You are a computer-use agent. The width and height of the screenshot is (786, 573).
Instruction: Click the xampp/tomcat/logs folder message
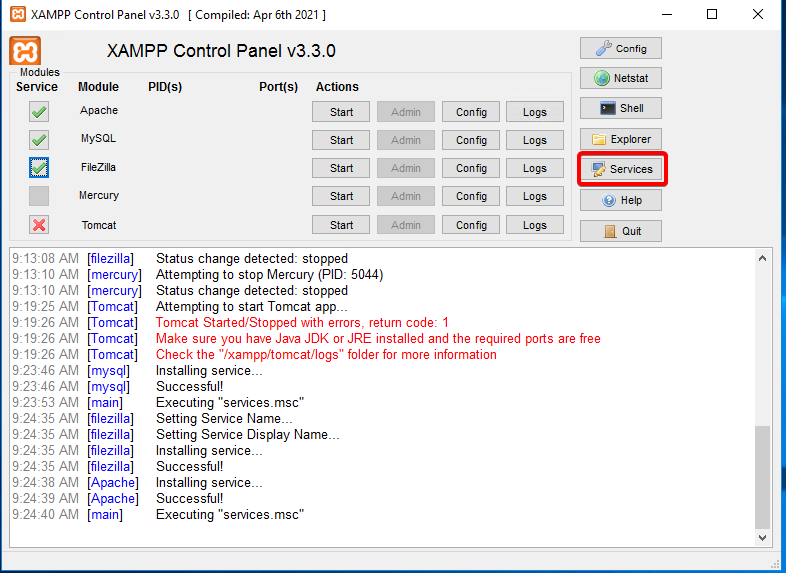pos(326,354)
